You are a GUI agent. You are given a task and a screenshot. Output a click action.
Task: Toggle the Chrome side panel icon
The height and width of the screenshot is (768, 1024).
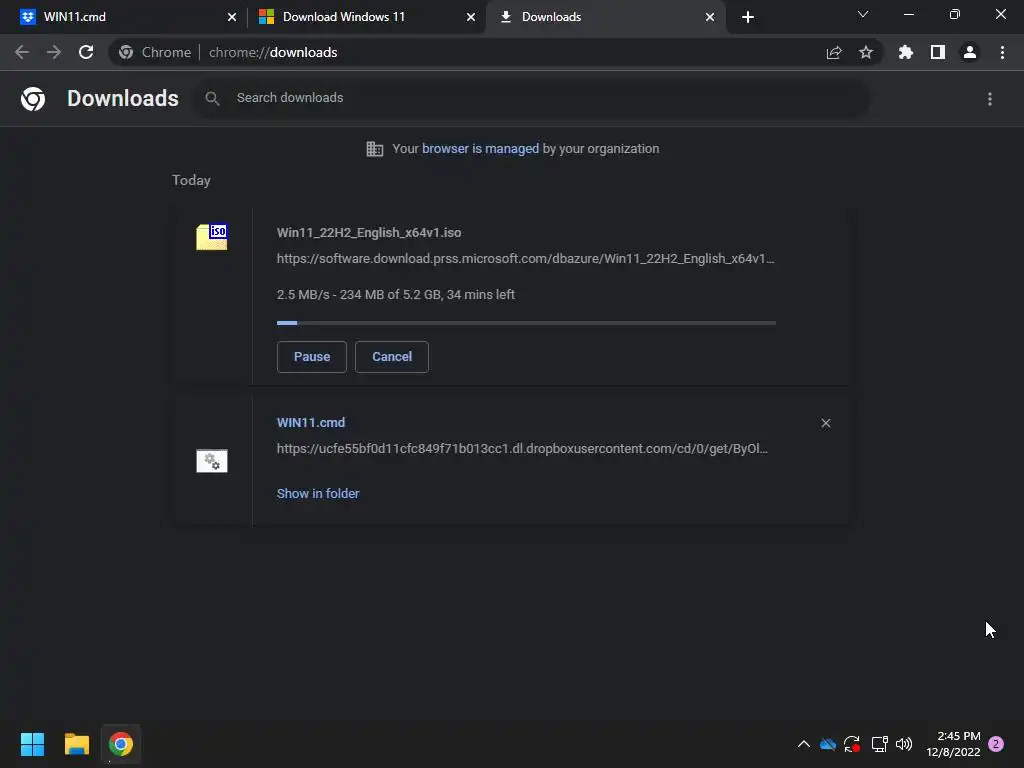point(938,52)
